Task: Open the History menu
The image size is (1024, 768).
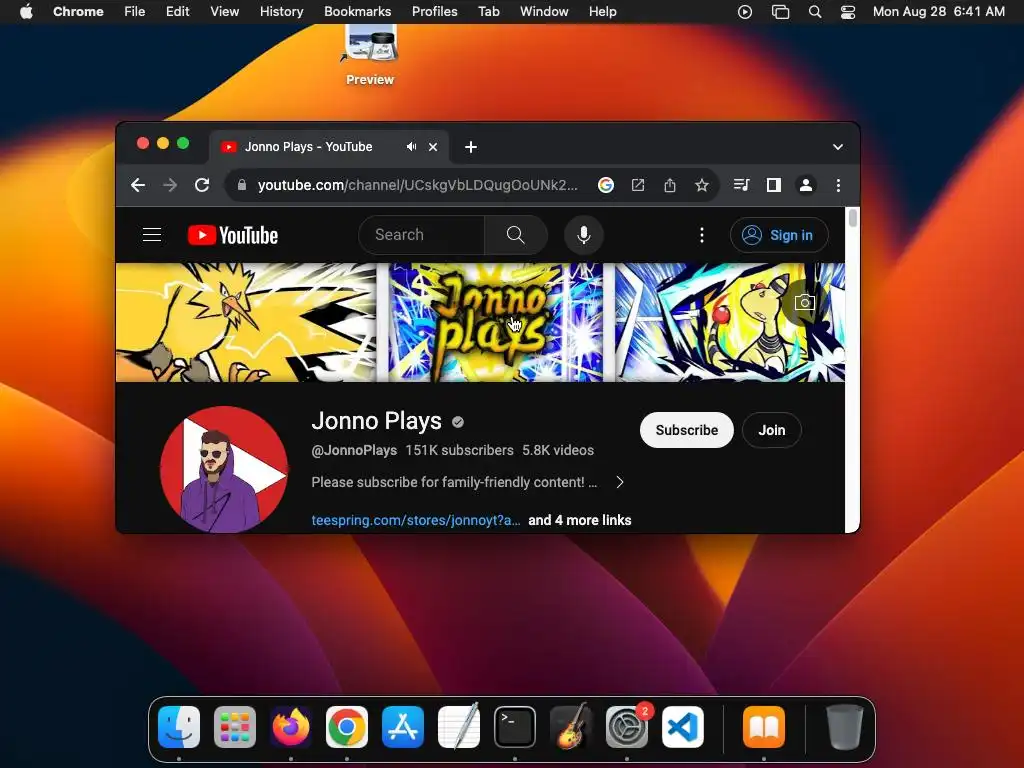Action: [281, 12]
